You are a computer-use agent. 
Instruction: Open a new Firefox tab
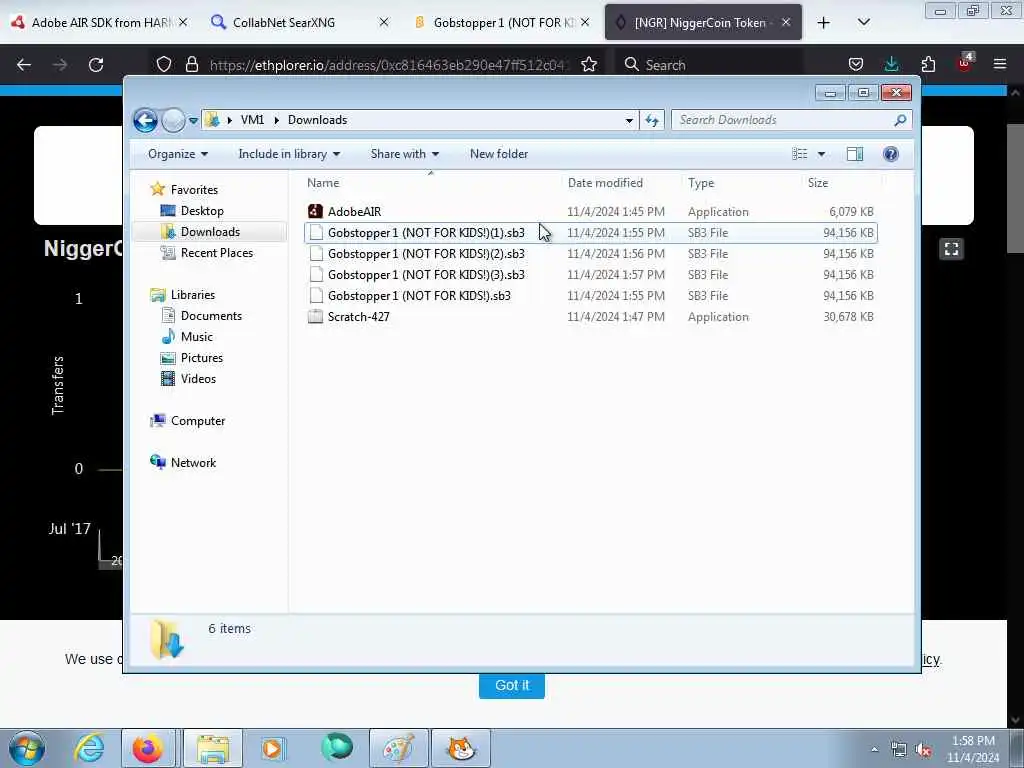824,23
